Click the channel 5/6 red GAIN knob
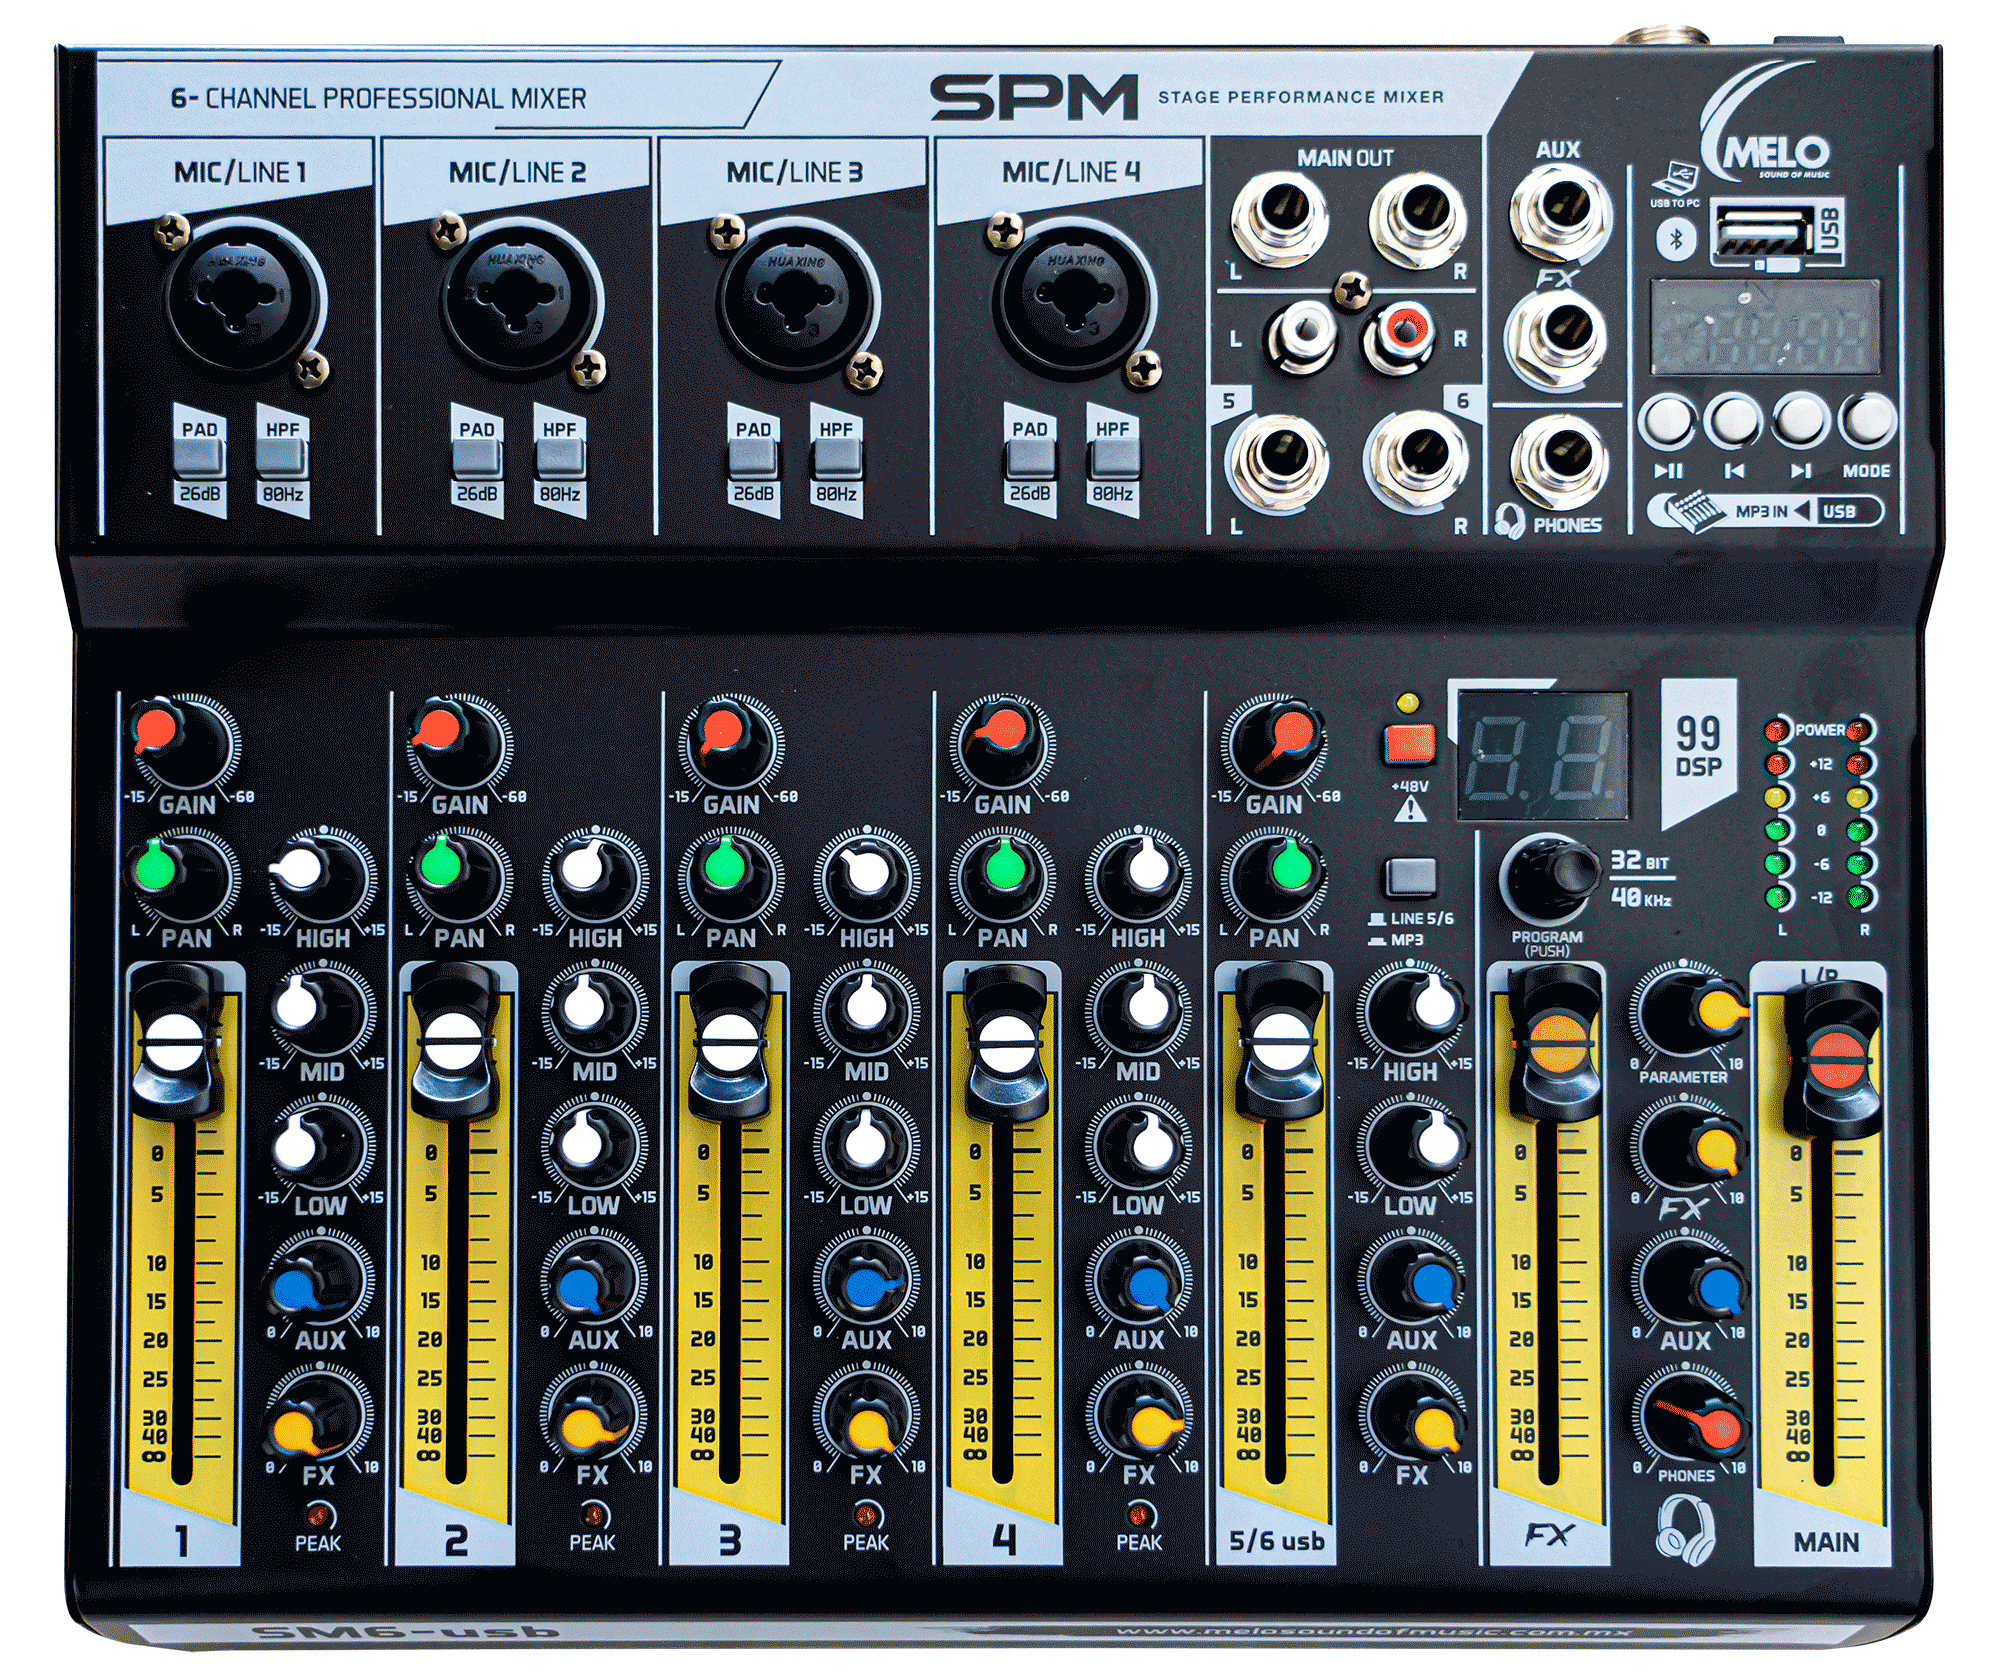Viewport: 2000px width, 1680px height. tap(1273, 743)
